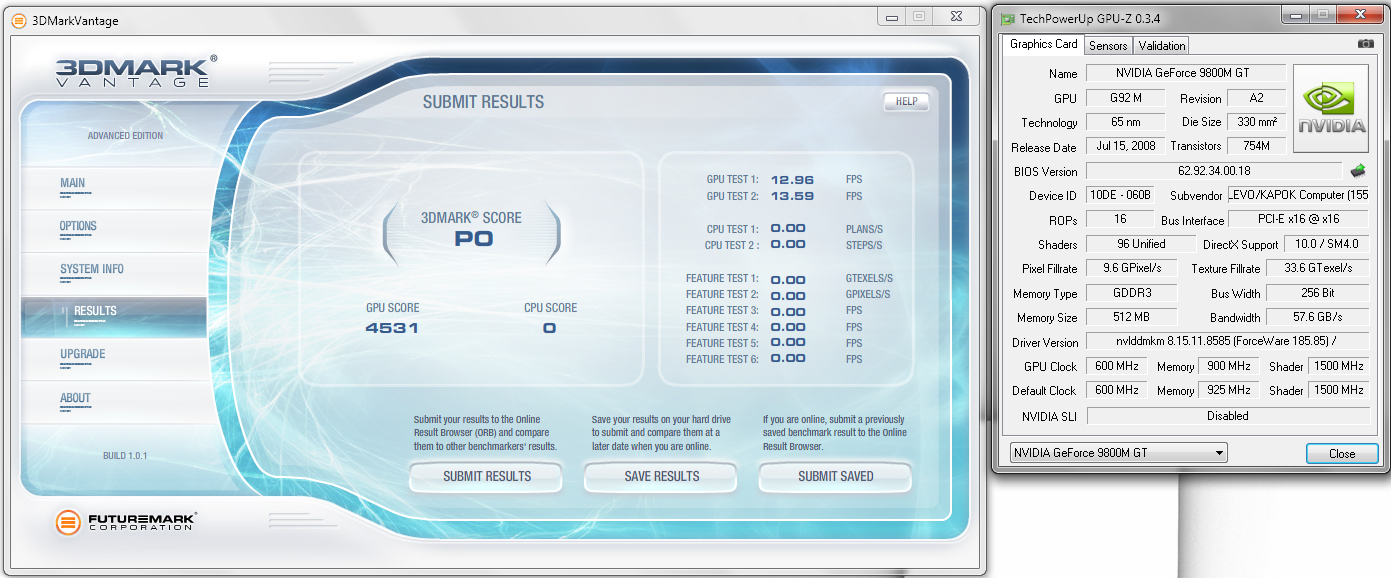Click the Bus Width value 256 Bit
The image size is (1391, 578).
[1317, 293]
